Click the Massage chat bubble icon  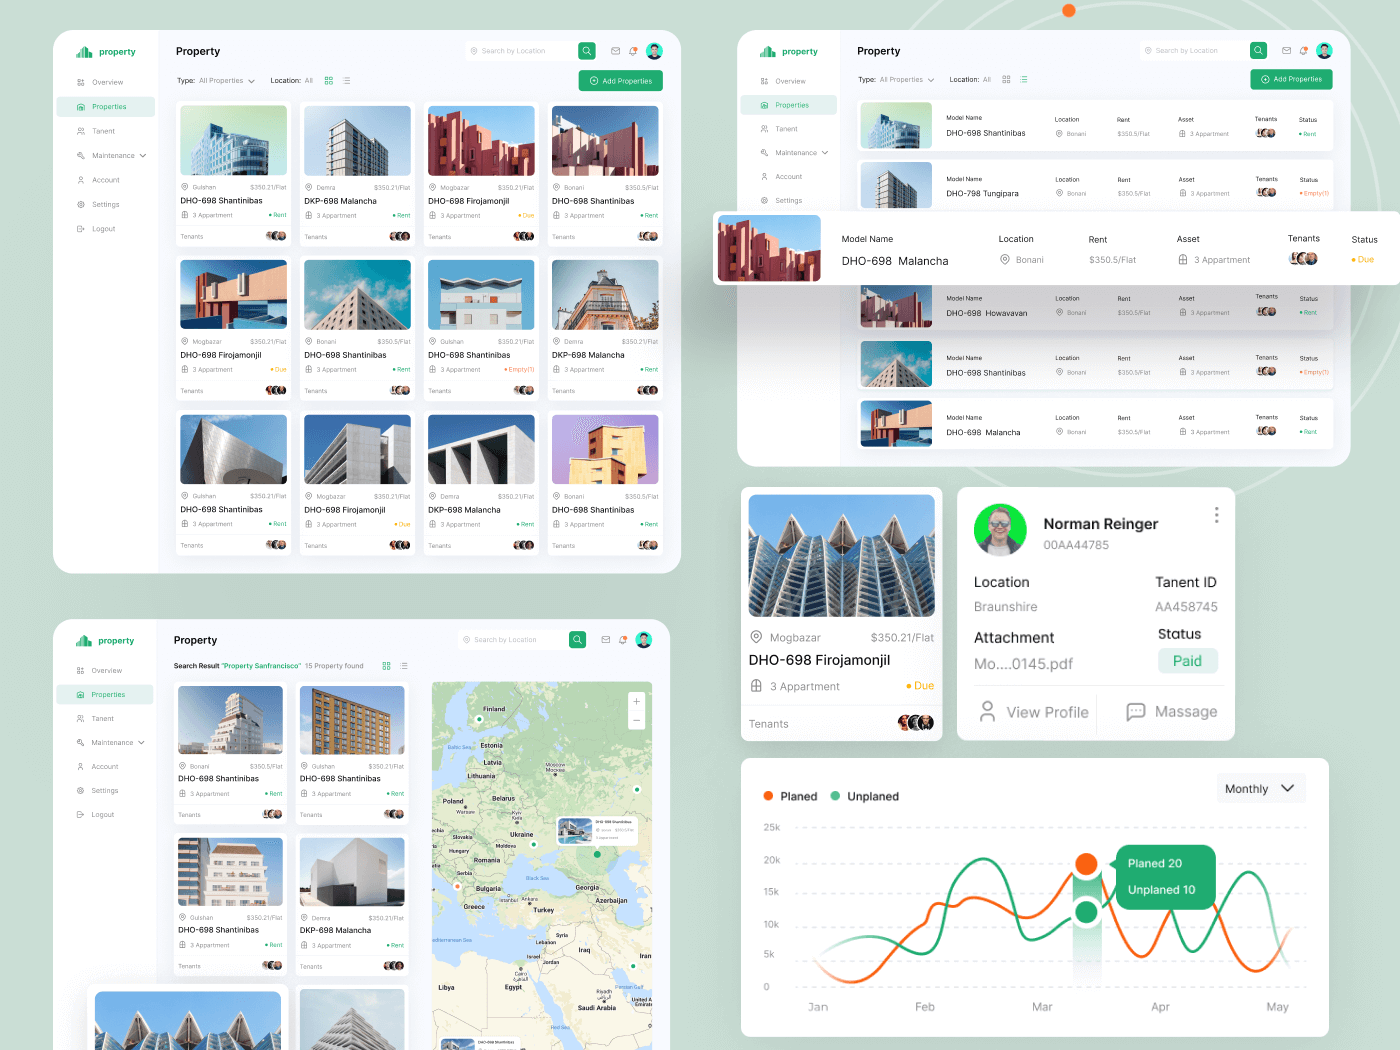pos(1136,711)
